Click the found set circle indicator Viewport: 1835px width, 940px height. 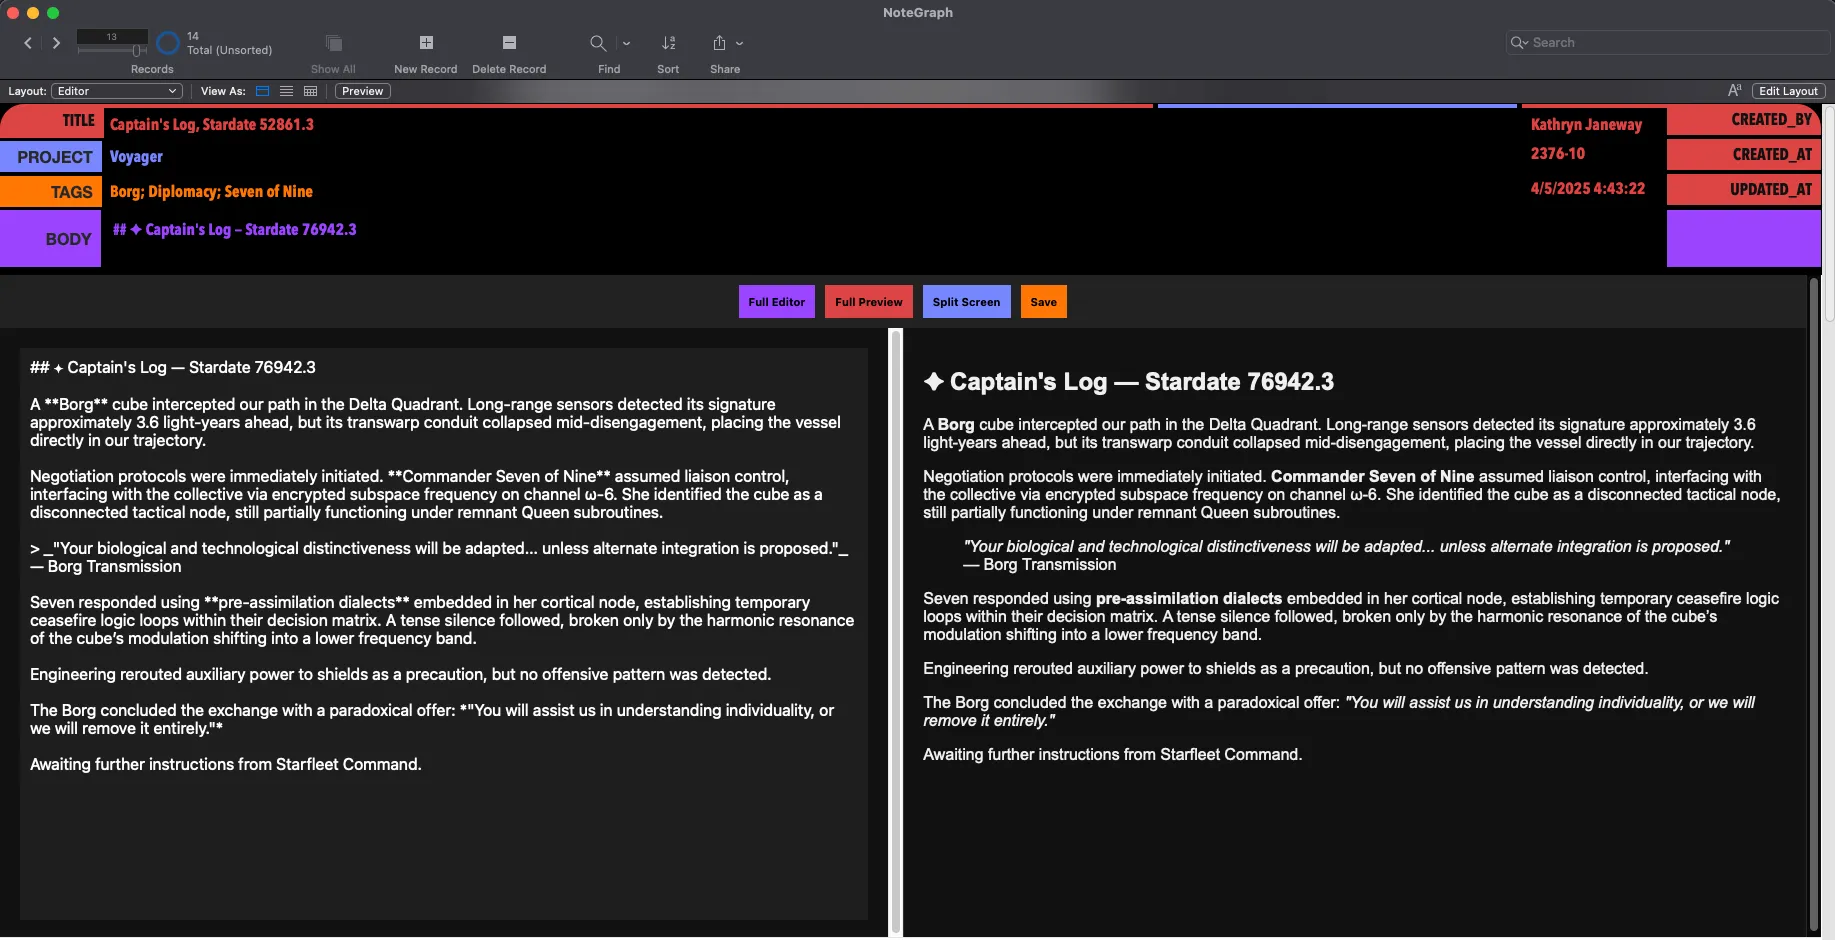(x=168, y=43)
